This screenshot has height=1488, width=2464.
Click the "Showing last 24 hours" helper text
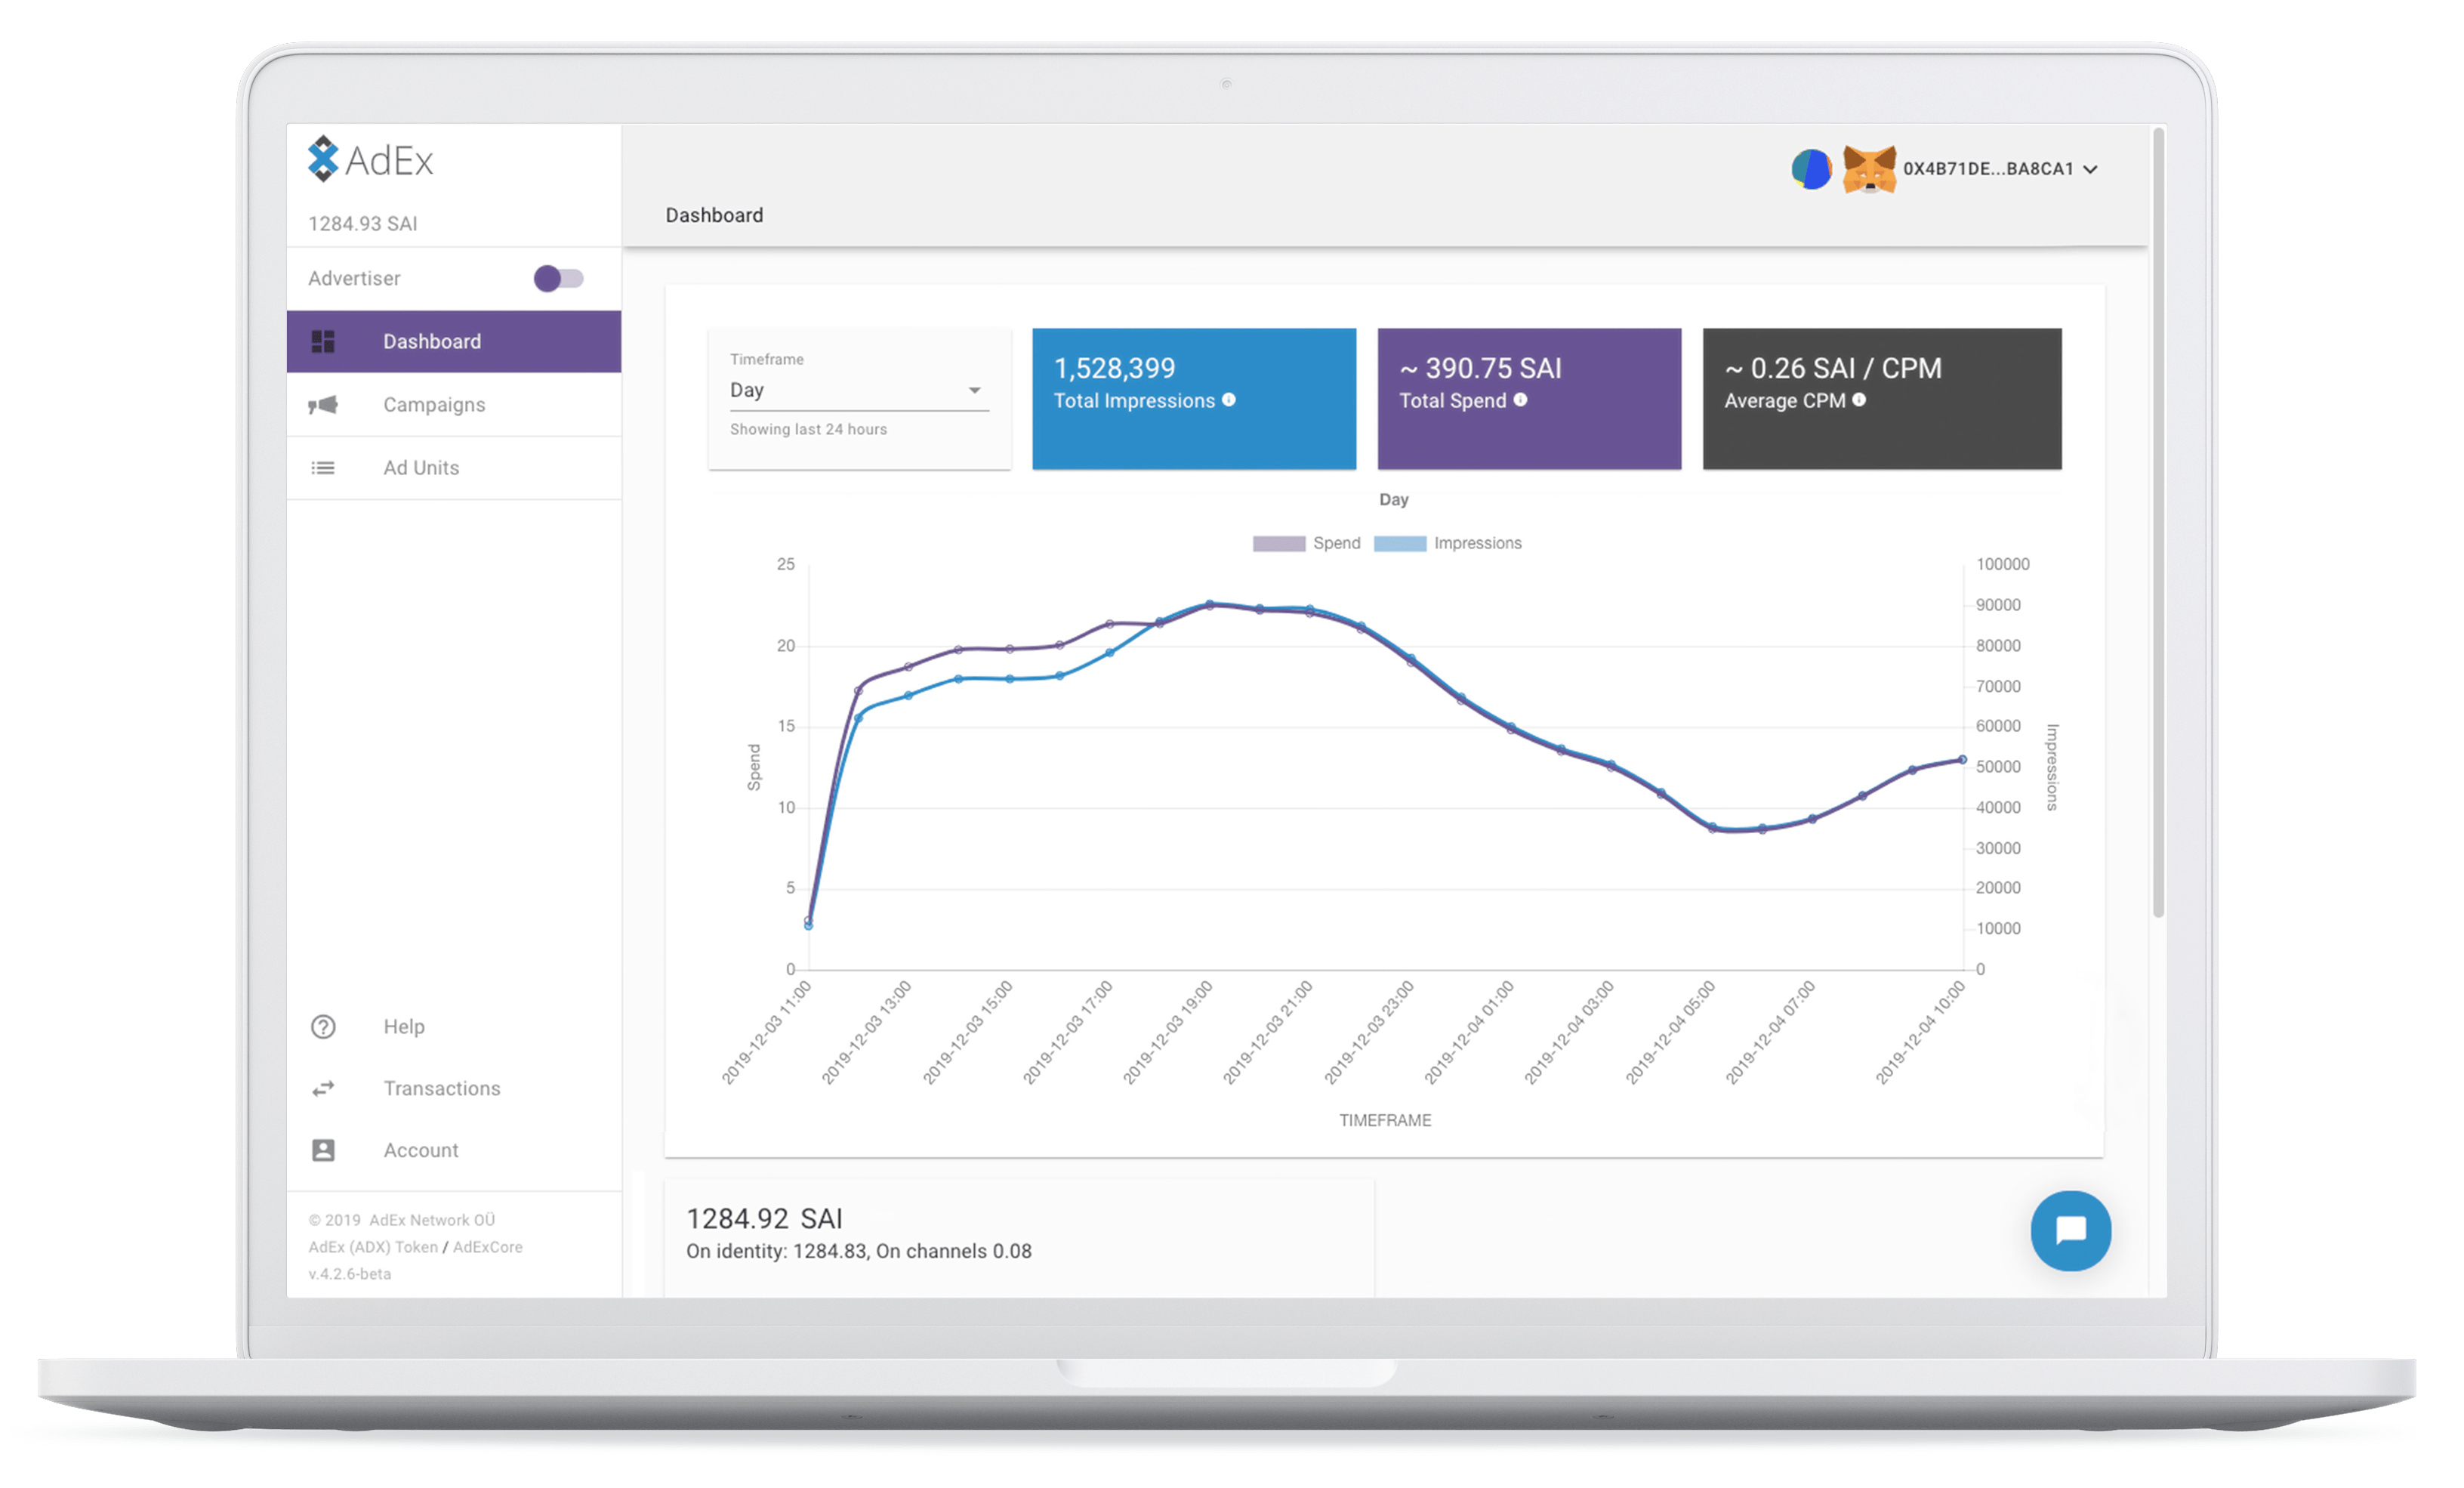pyautogui.click(x=808, y=429)
